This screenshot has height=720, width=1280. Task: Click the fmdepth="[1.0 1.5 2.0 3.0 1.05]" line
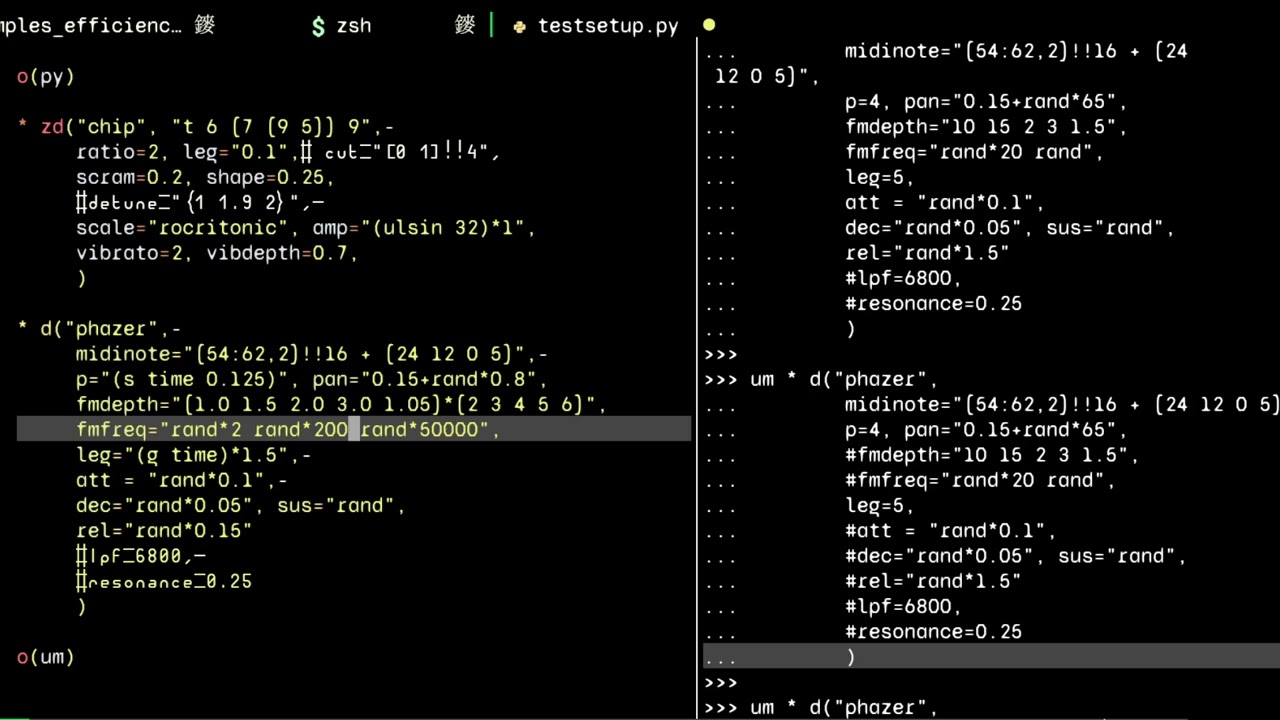[341, 405]
